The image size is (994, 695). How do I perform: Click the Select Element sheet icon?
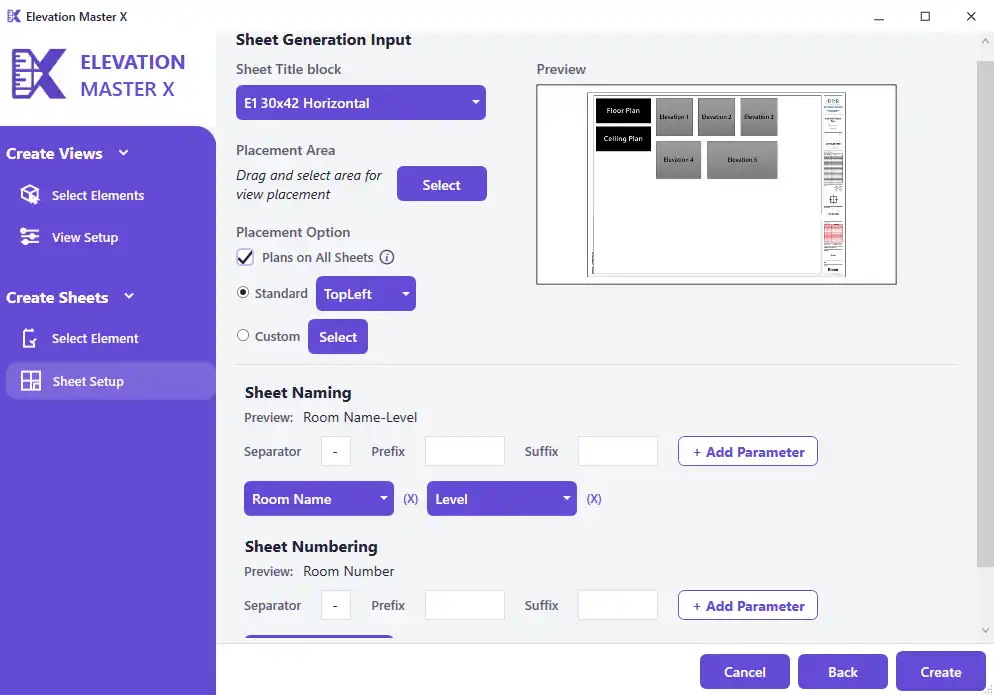[x=30, y=339]
